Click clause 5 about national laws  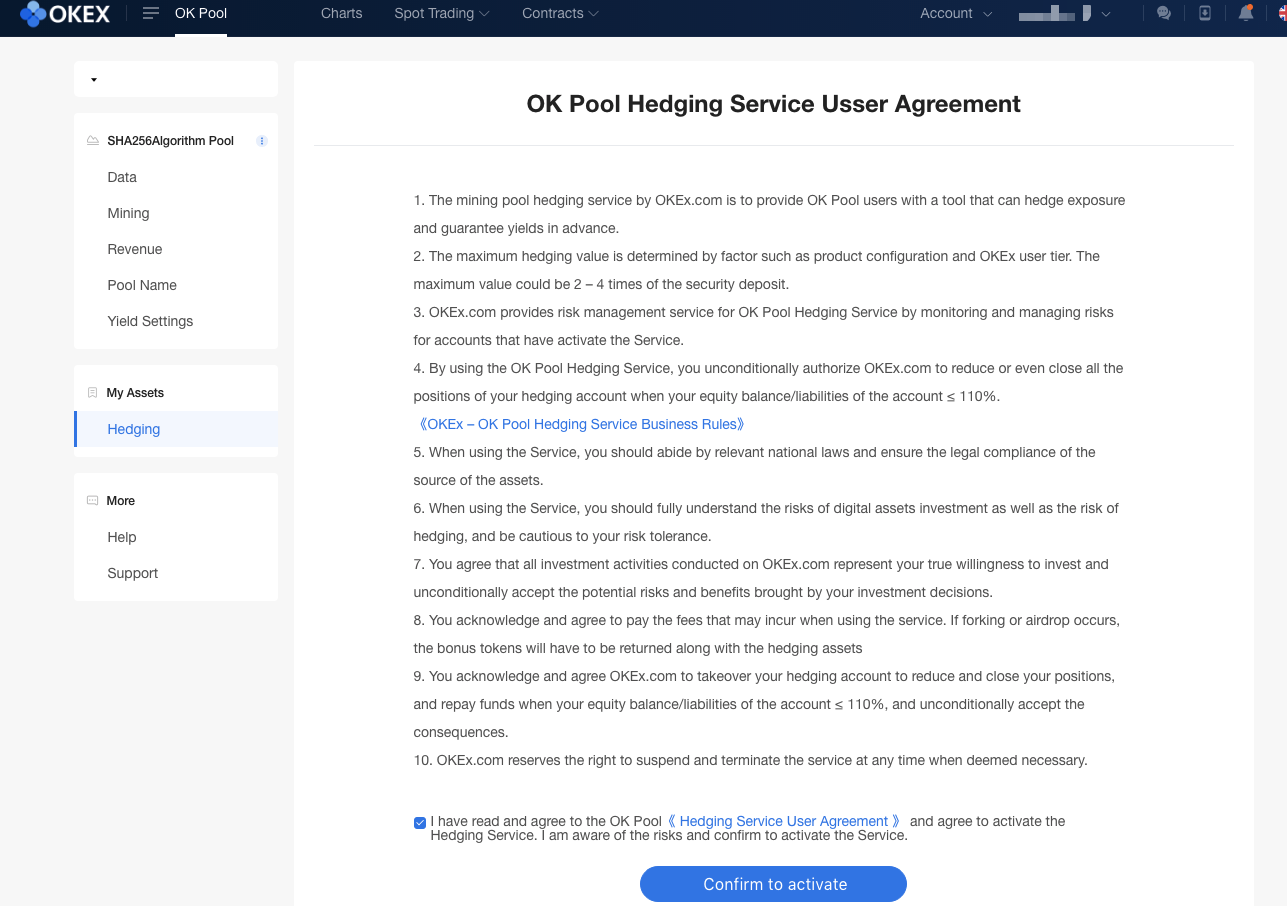[x=755, y=466]
